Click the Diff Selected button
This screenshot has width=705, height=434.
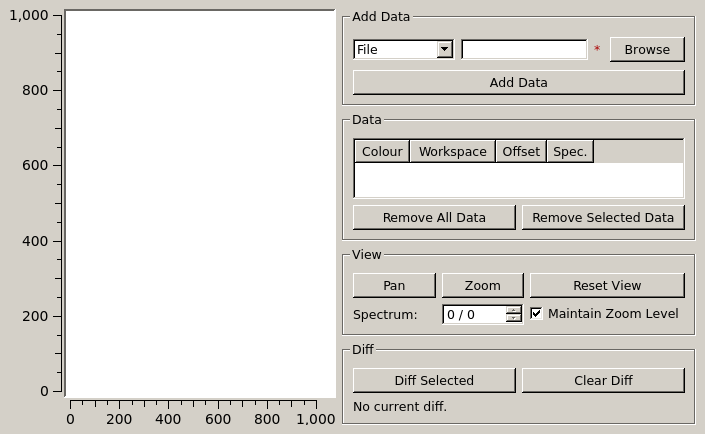coord(434,380)
